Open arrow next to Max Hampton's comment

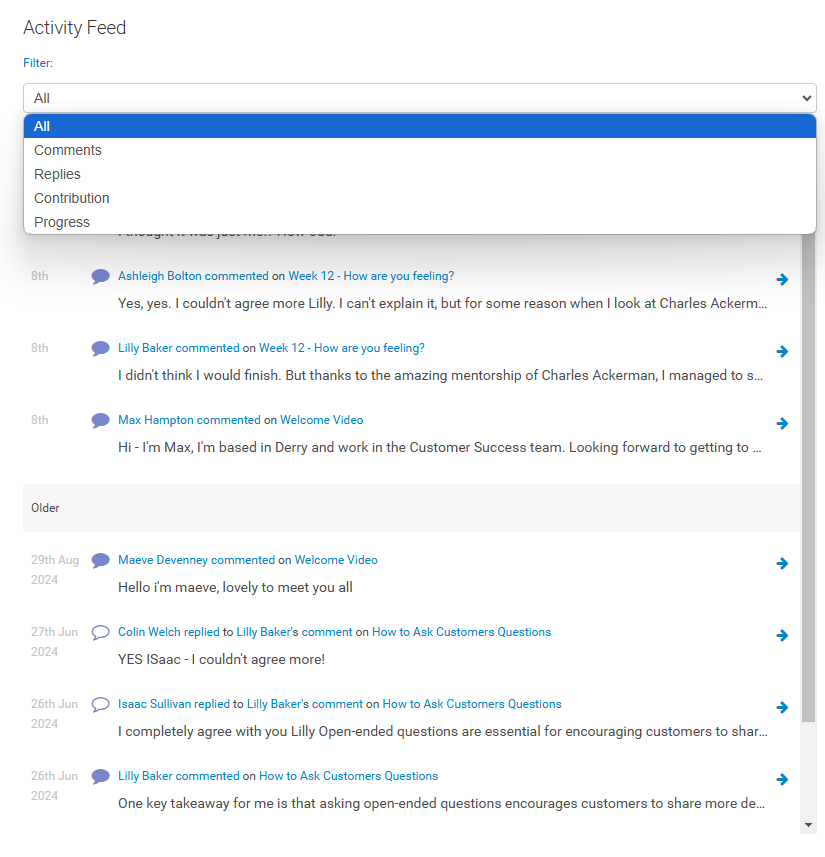pos(782,424)
